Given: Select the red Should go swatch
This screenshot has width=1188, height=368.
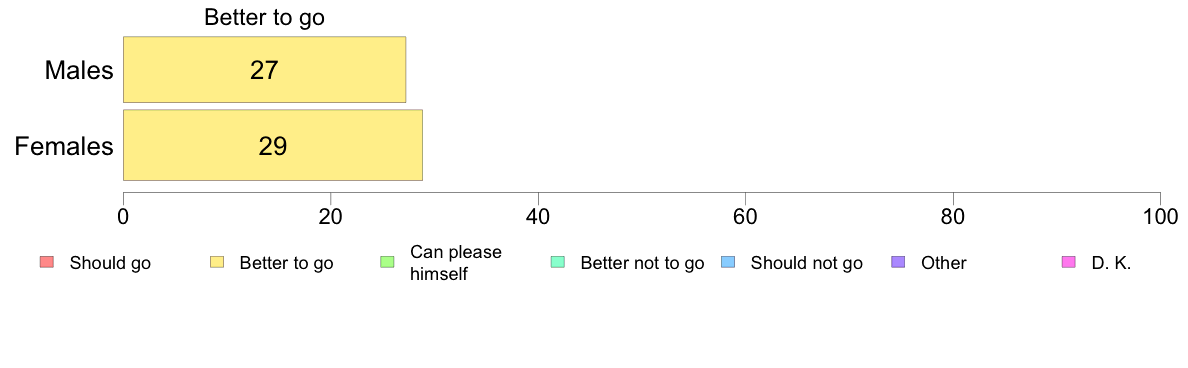Looking at the screenshot, I should click(46, 263).
